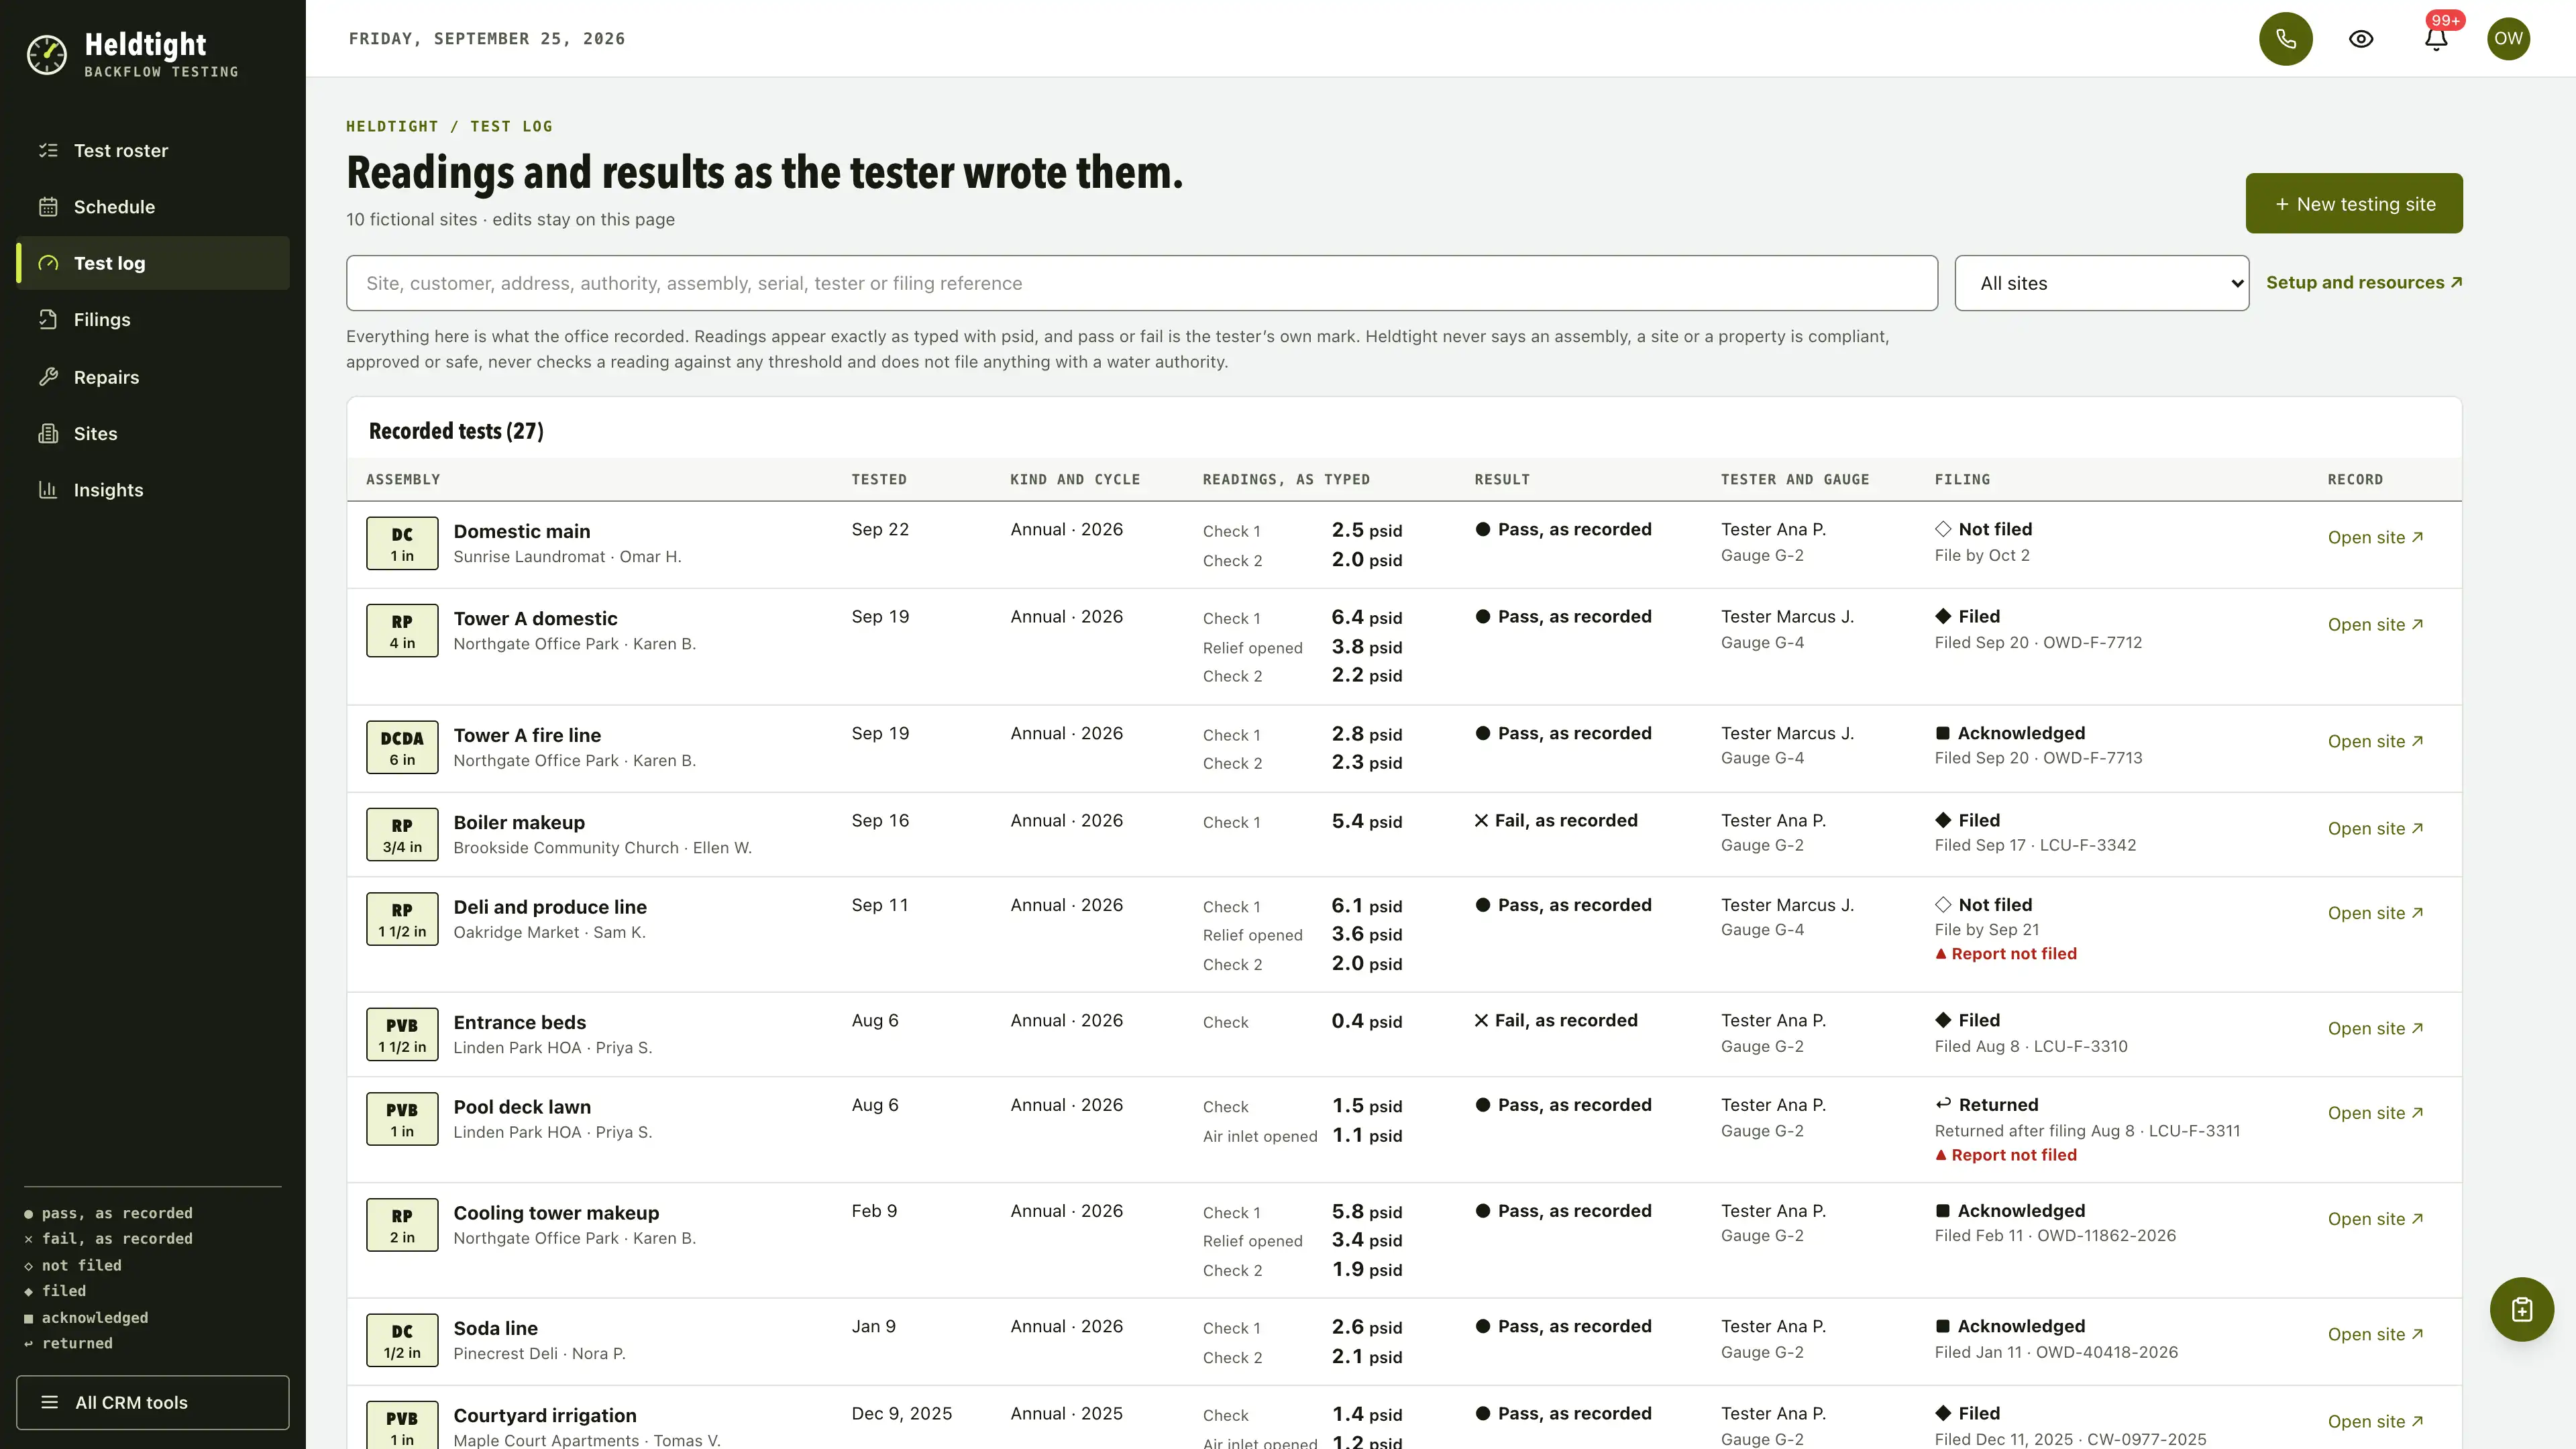This screenshot has width=2576, height=1449.
Task: Click the floating clipboard button
Action: 2521,1309
